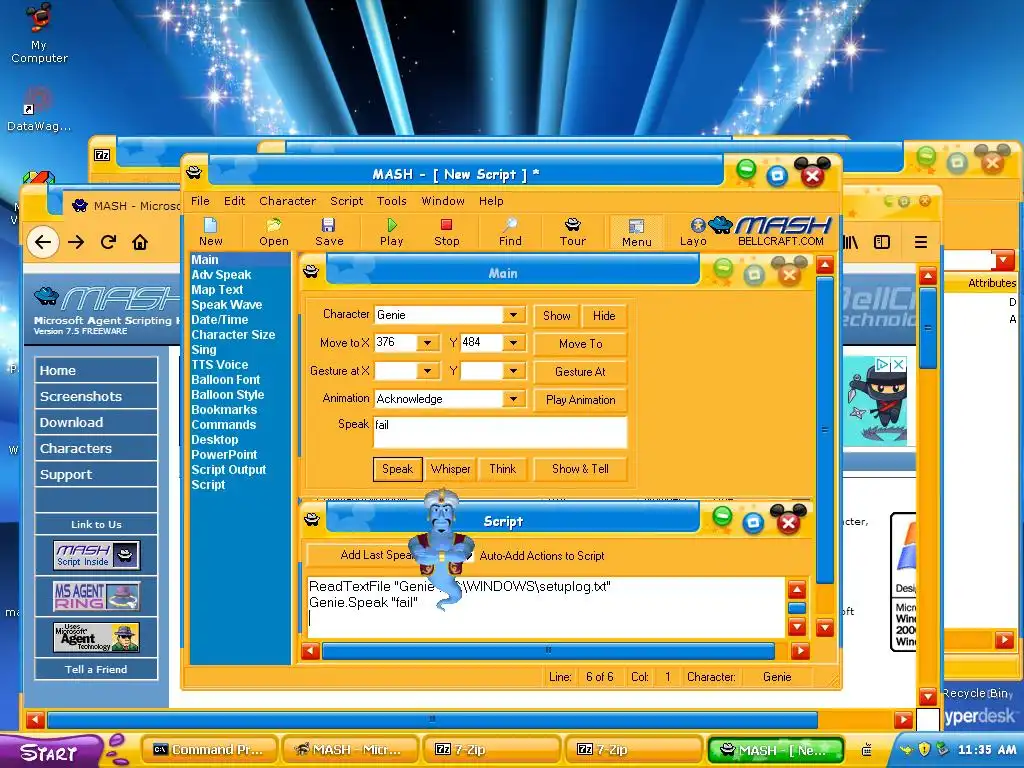Switch to Command Prompt in the taskbar
The width and height of the screenshot is (1024, 768).
click(210, 750)
